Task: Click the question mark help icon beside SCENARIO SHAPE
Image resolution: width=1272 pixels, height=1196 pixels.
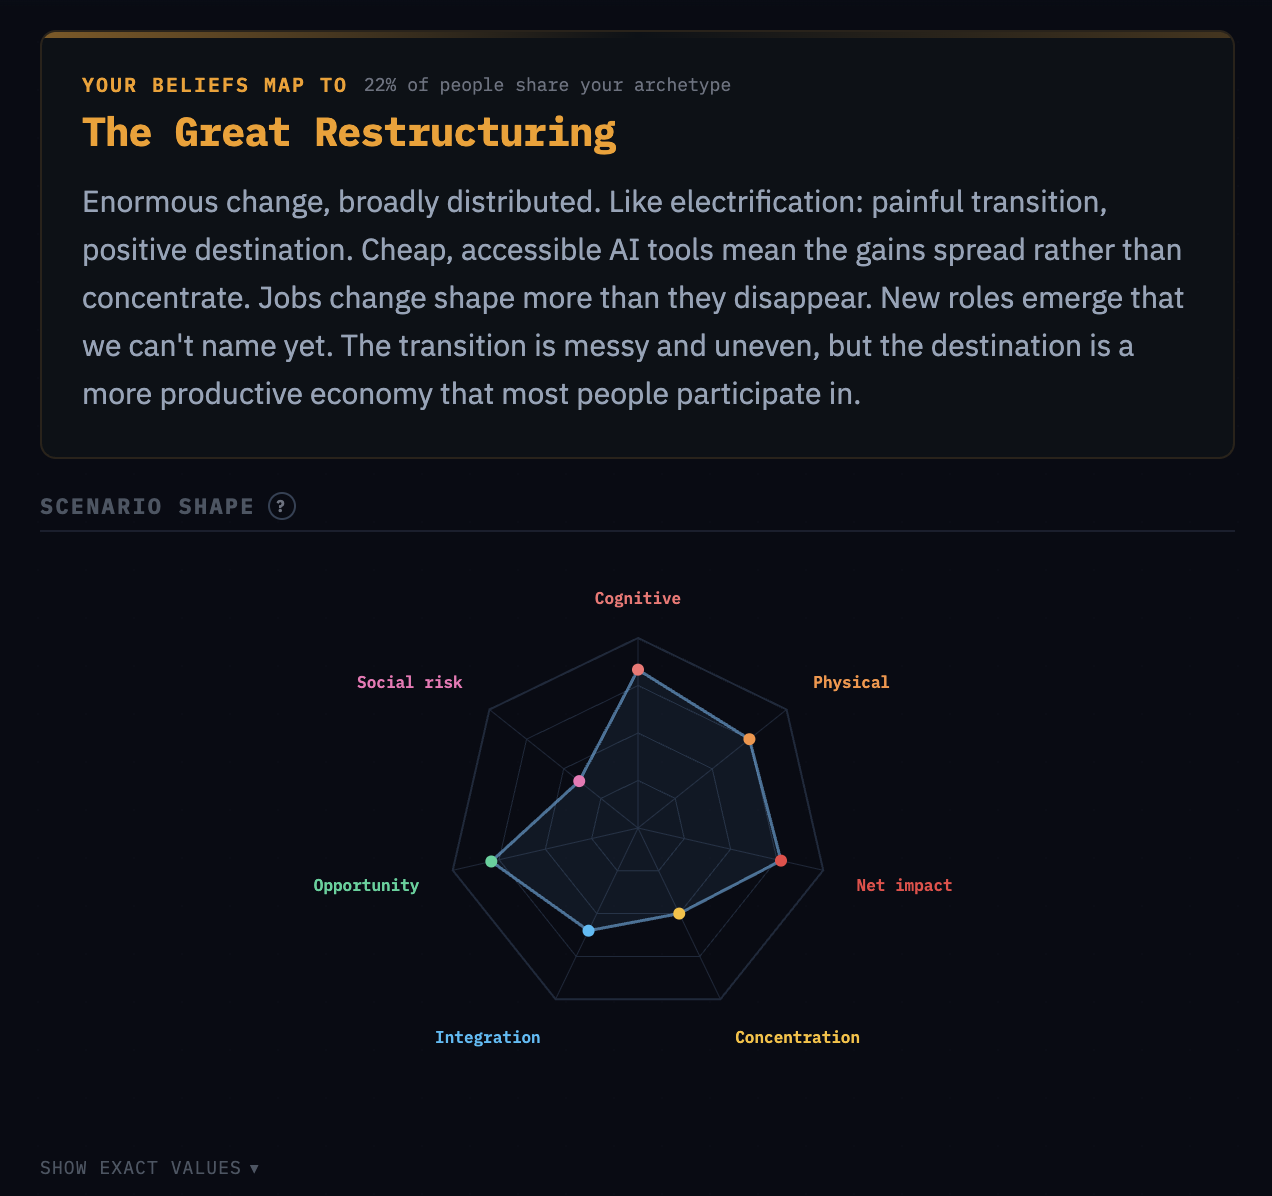Action: [283, 506]
